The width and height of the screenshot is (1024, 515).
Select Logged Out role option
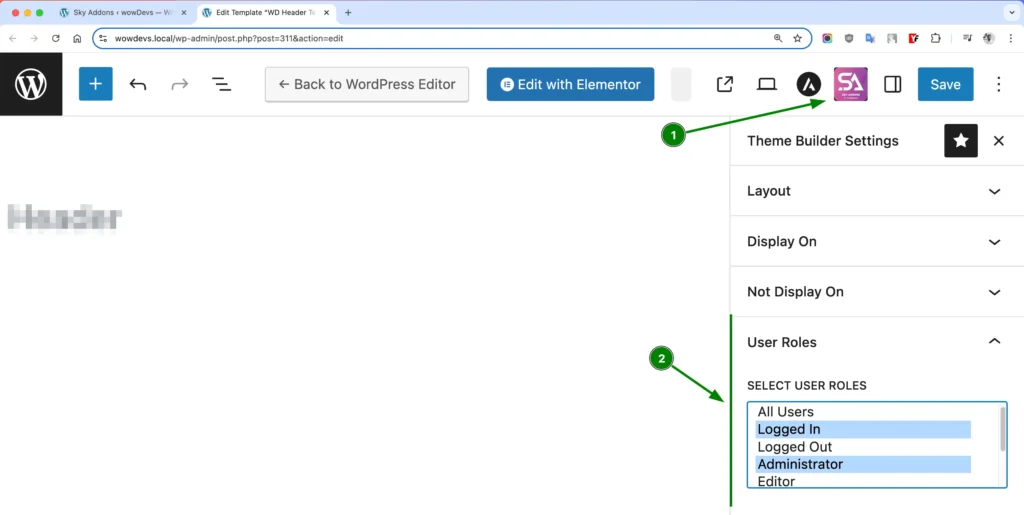[x=863, y=447]
